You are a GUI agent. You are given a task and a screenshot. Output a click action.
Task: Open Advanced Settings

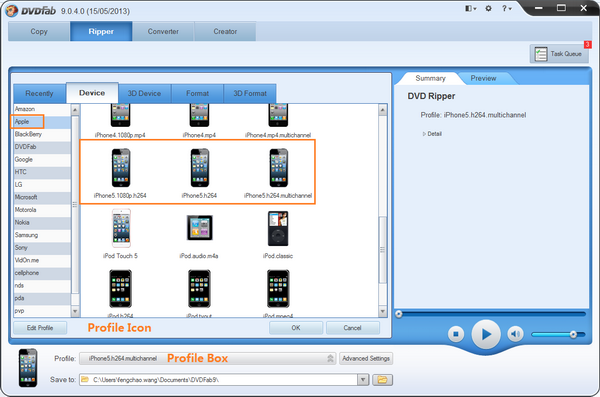[x=366, y=358]
